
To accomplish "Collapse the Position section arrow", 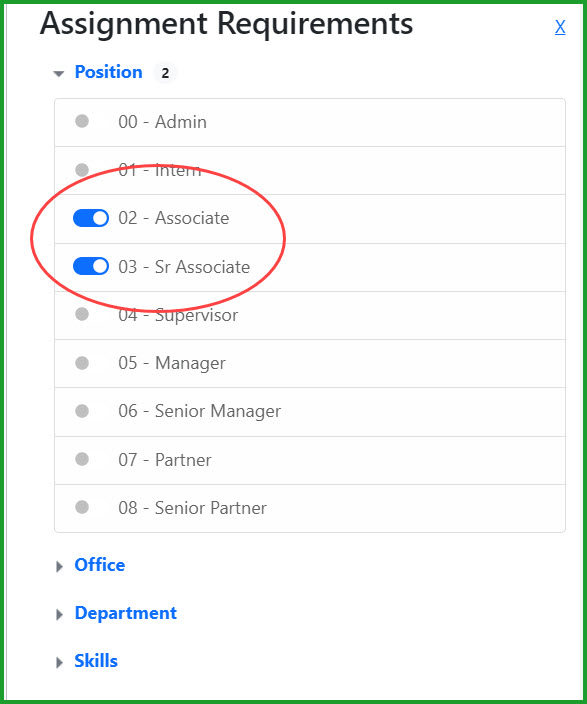I will (59, 73).
